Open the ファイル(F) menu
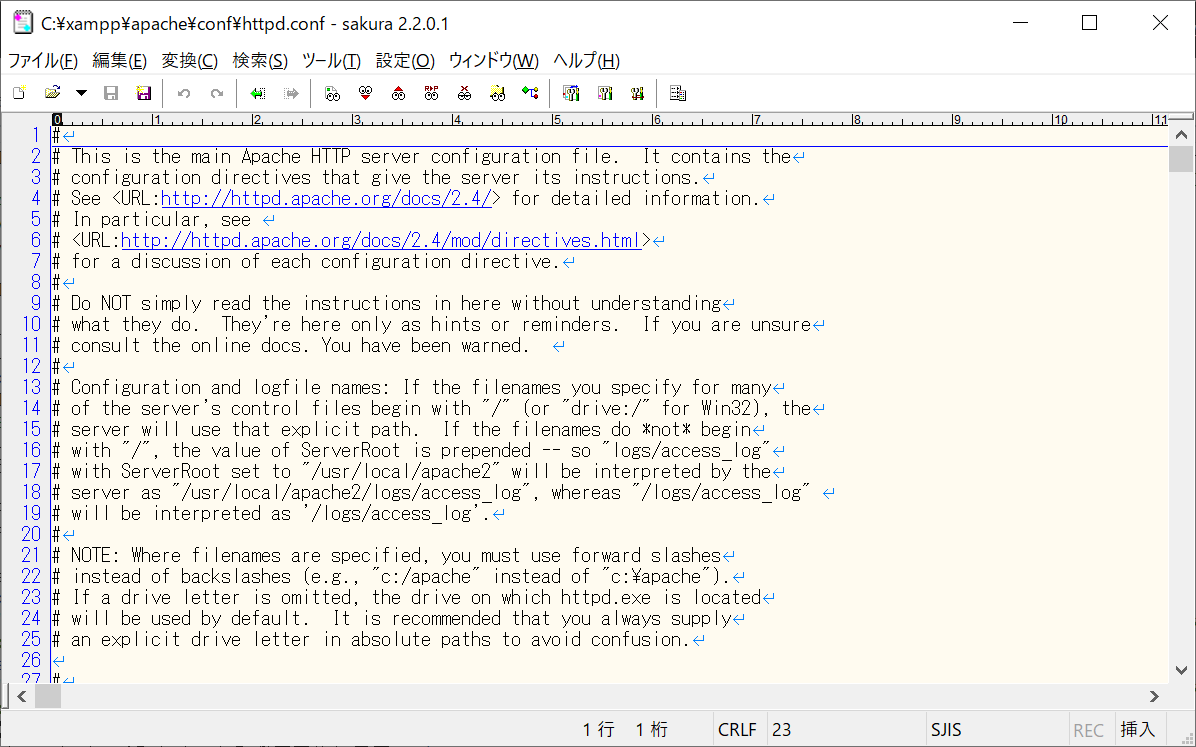This screenshot has height=747, width=1196. click(43, 60)
